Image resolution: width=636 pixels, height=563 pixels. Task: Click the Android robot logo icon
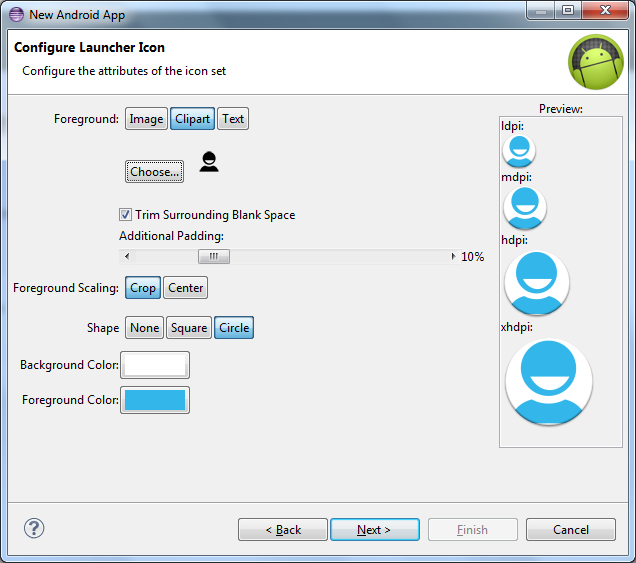pyautogui.click(x=595, y=62)
